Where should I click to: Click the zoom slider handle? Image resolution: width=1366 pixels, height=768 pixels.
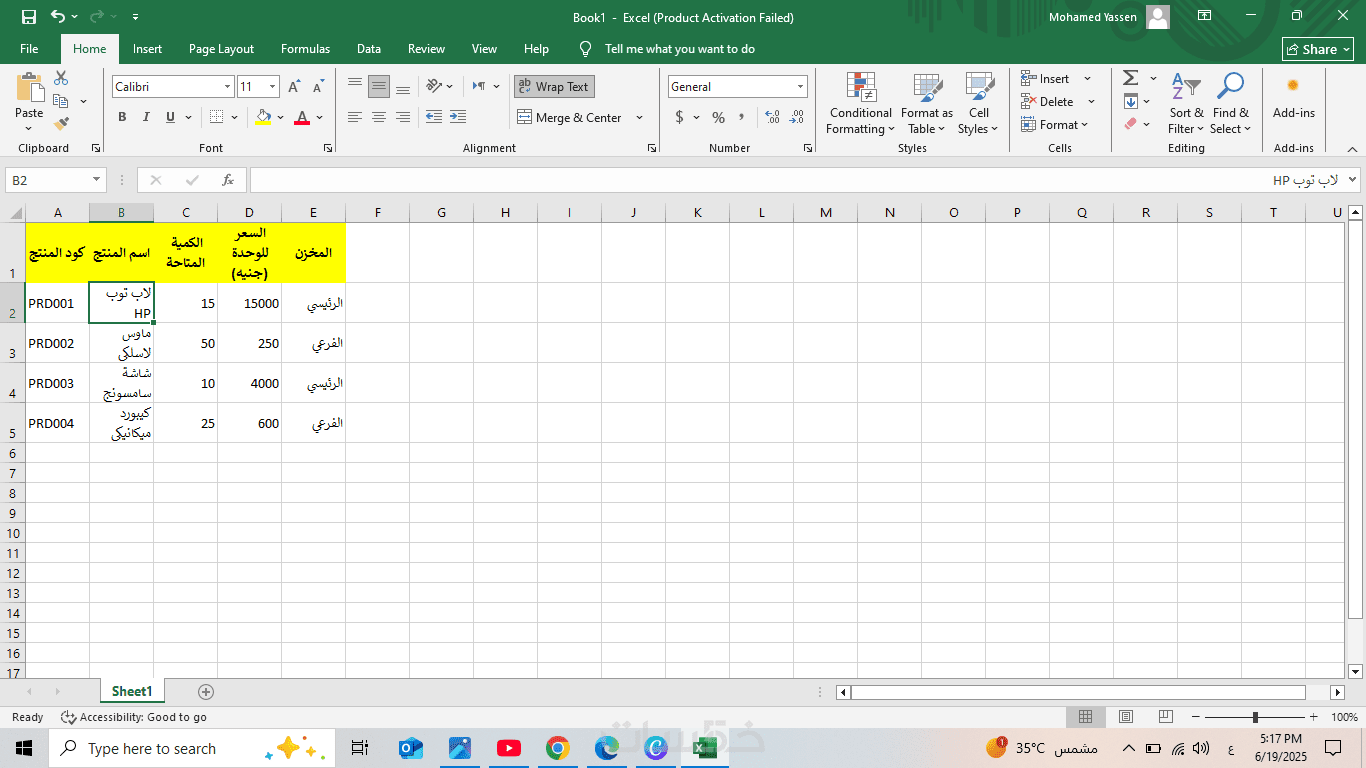pyautogui.click(x=1255, y=717)
